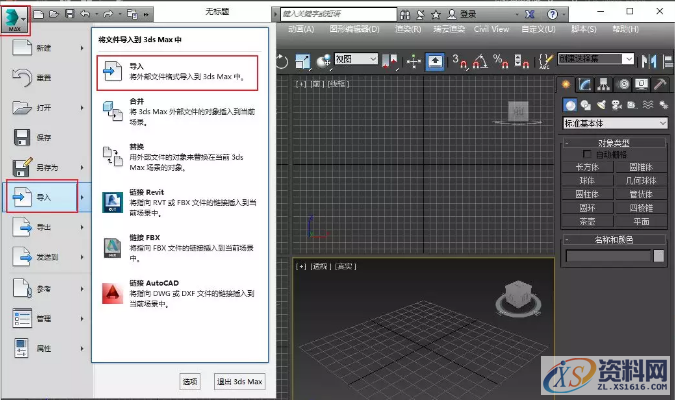Open the Utilities hammer tab

660,84
